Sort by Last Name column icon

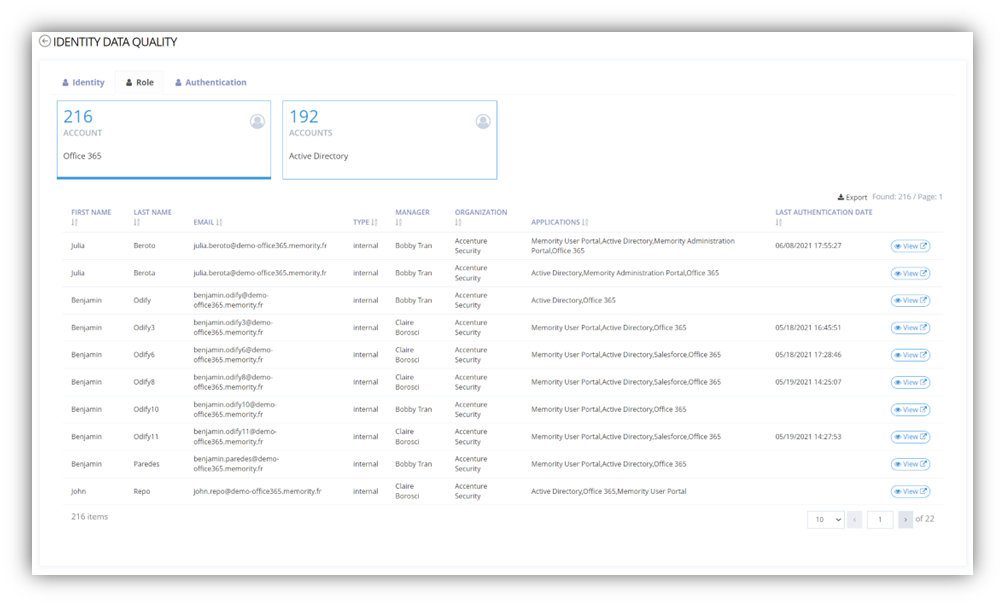tap(137, 223)
